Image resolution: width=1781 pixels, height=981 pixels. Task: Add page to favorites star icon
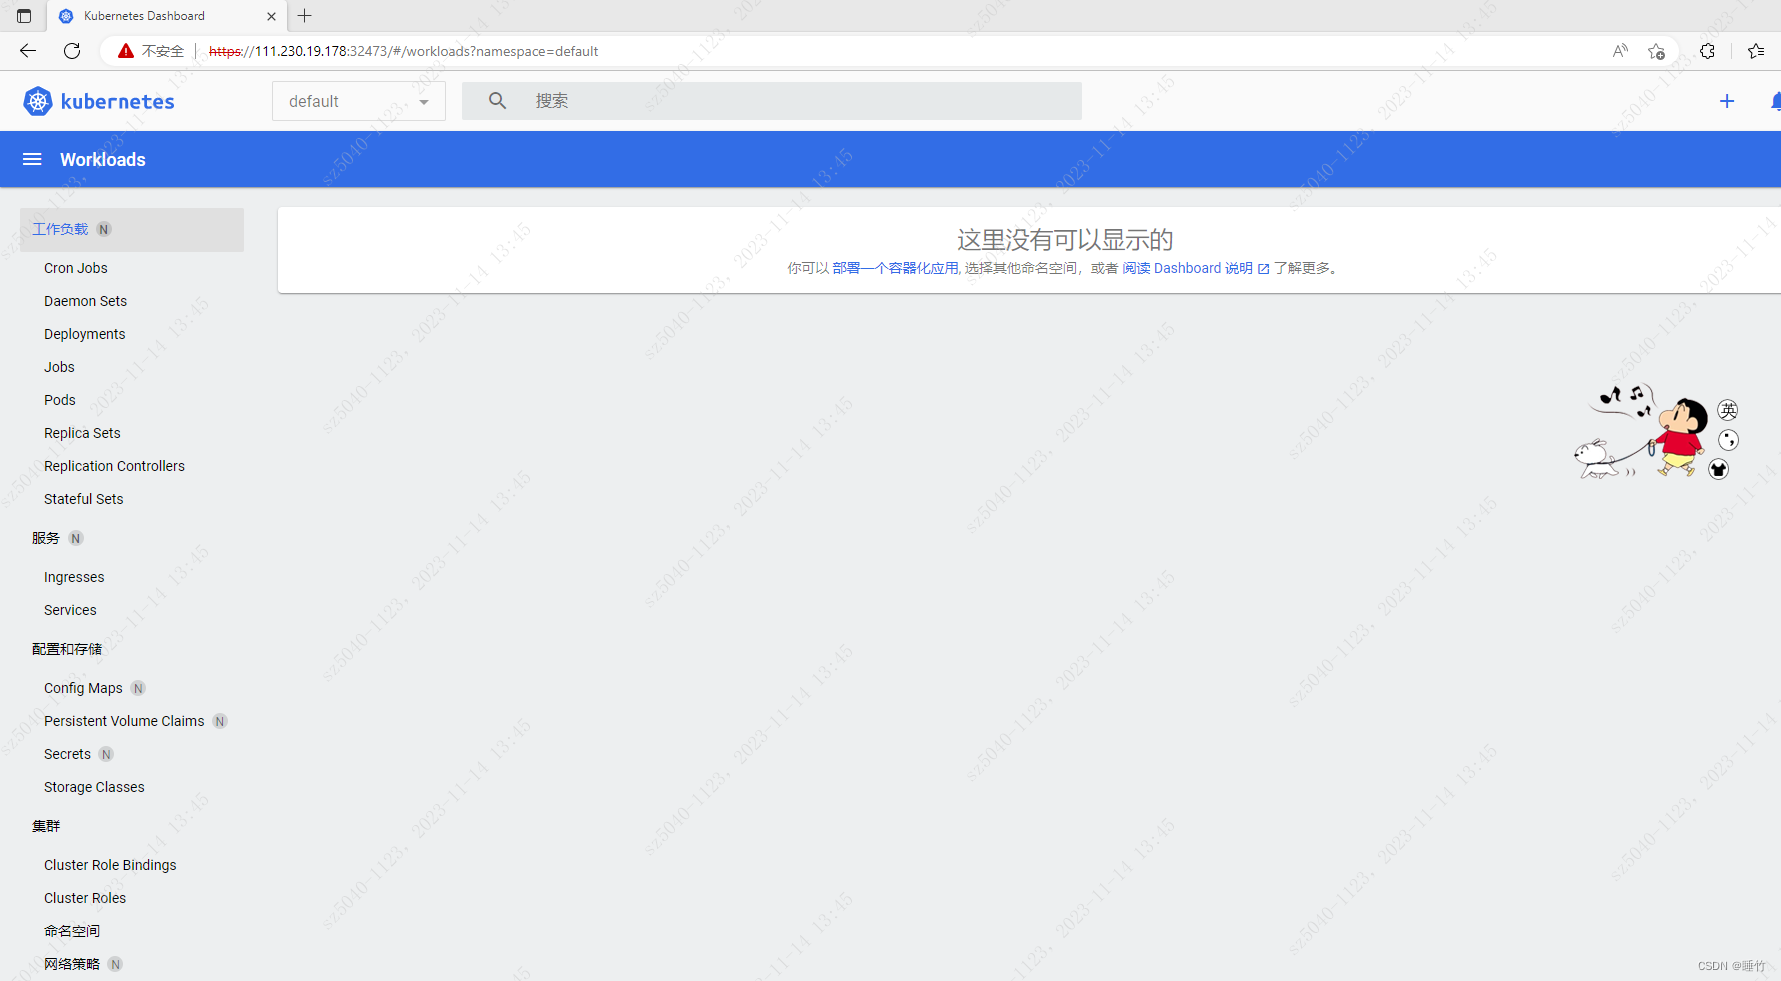click(x=1657, y=51)
